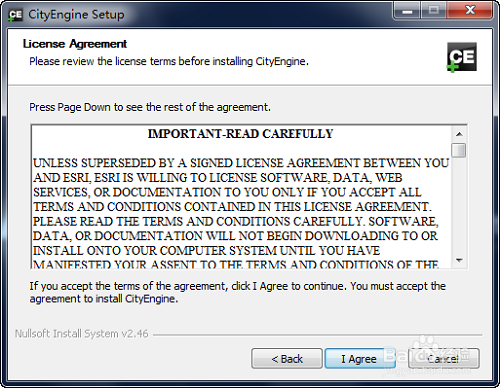Click the 'INSTALL ONTO YOUR COMPUTER SYSTEM' line
Screen dimensions: 500x388
(x=206, y=251)
